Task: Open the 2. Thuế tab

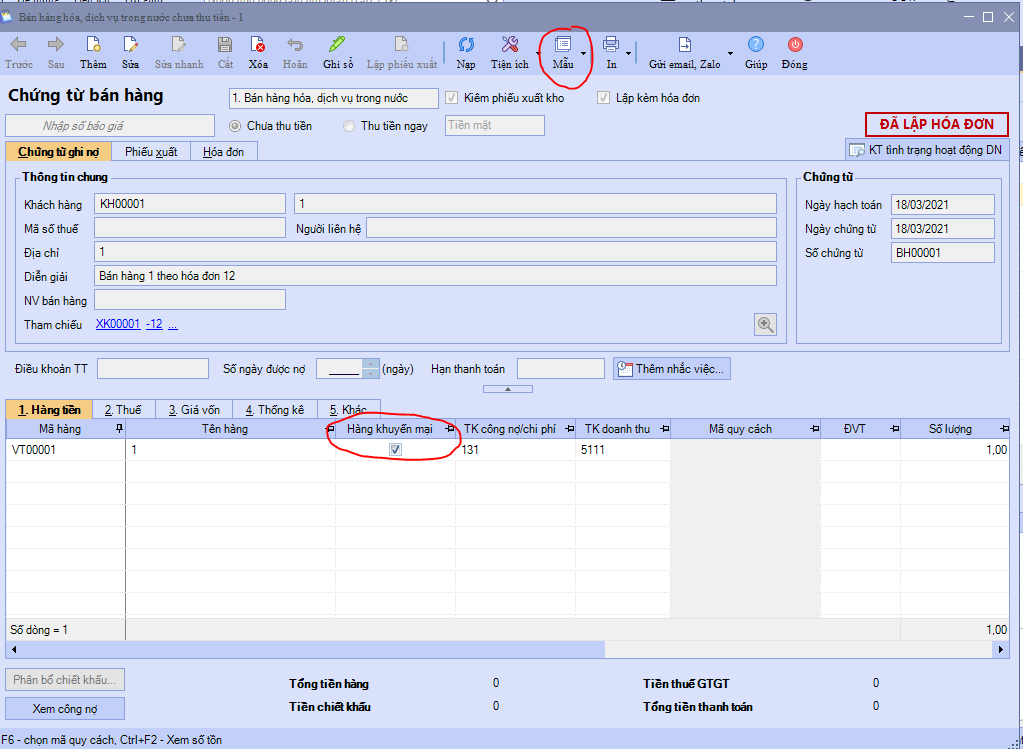Action: coord(124,410)
